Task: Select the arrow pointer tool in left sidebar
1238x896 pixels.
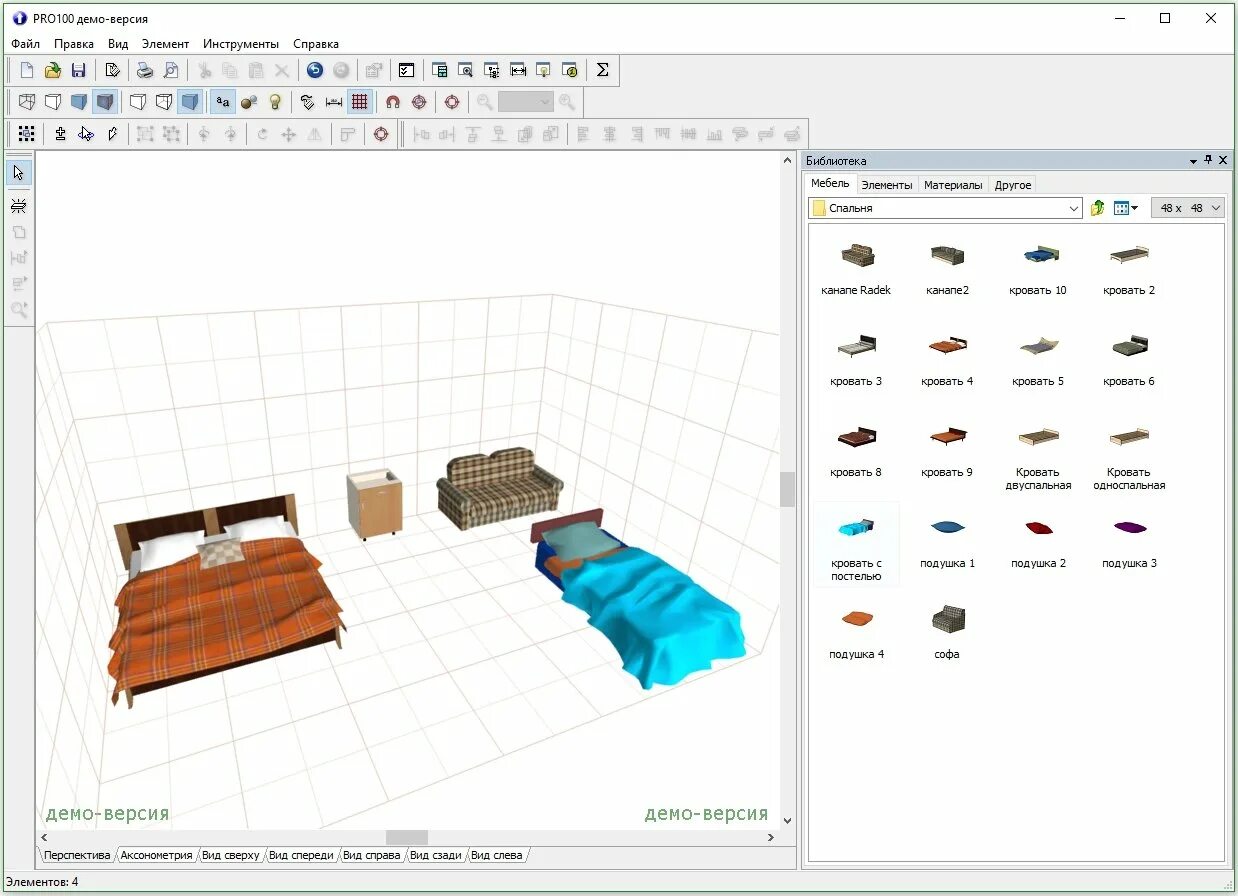Action: (x=19, y=173)
